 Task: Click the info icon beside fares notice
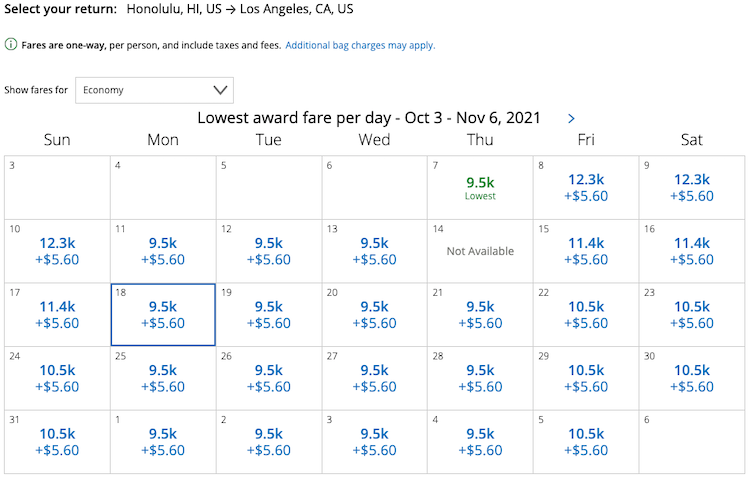pos(11,44)
